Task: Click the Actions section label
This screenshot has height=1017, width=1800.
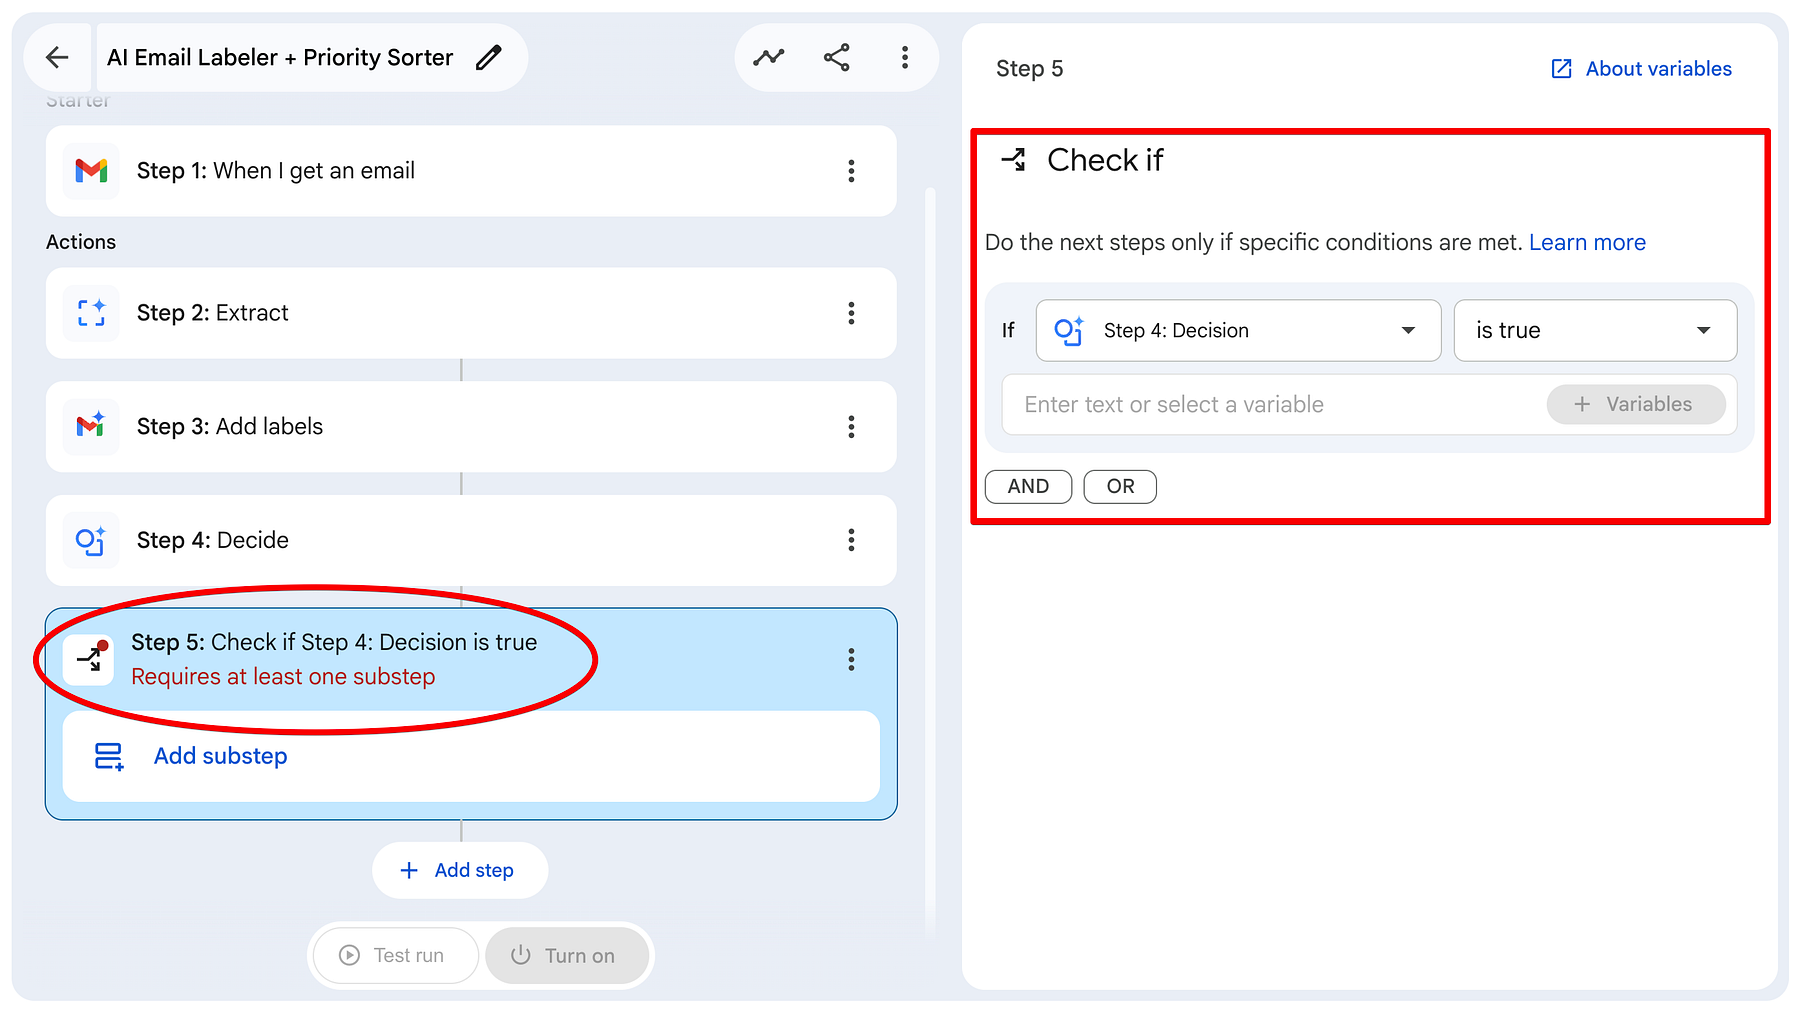Action: point(81,242)
